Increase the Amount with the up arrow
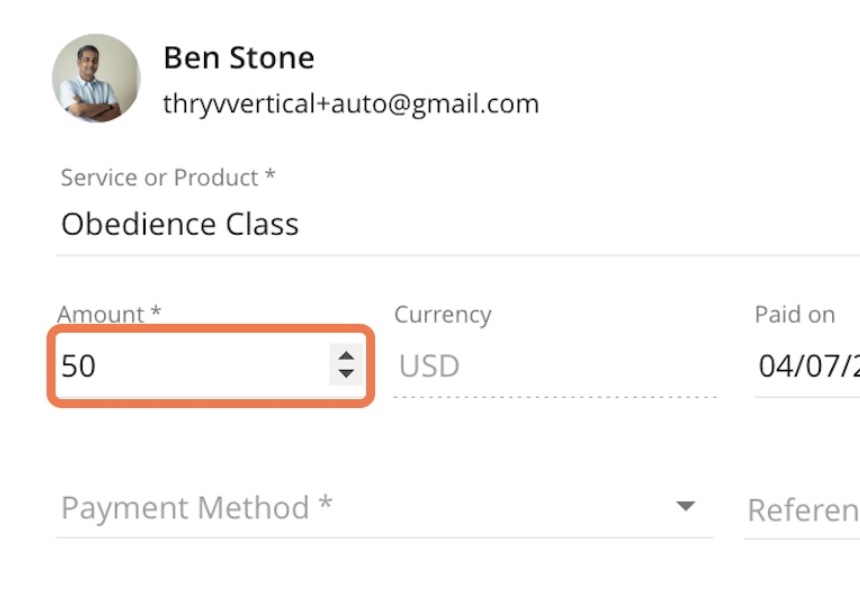Image resolution: width=860 pixels, height=612 pixels. pos(346,356)
